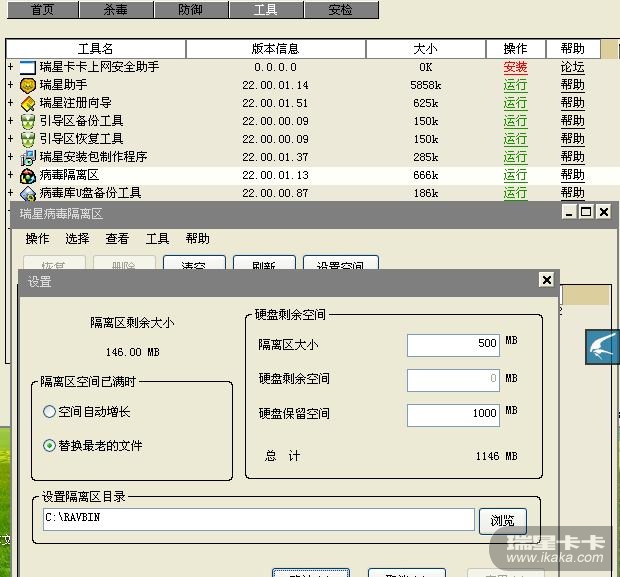The width and height of the screenshot is (620, 577).
Task: Click the 瑞星卡卡上网安全助手 row icon
Action: click(28, 67)
